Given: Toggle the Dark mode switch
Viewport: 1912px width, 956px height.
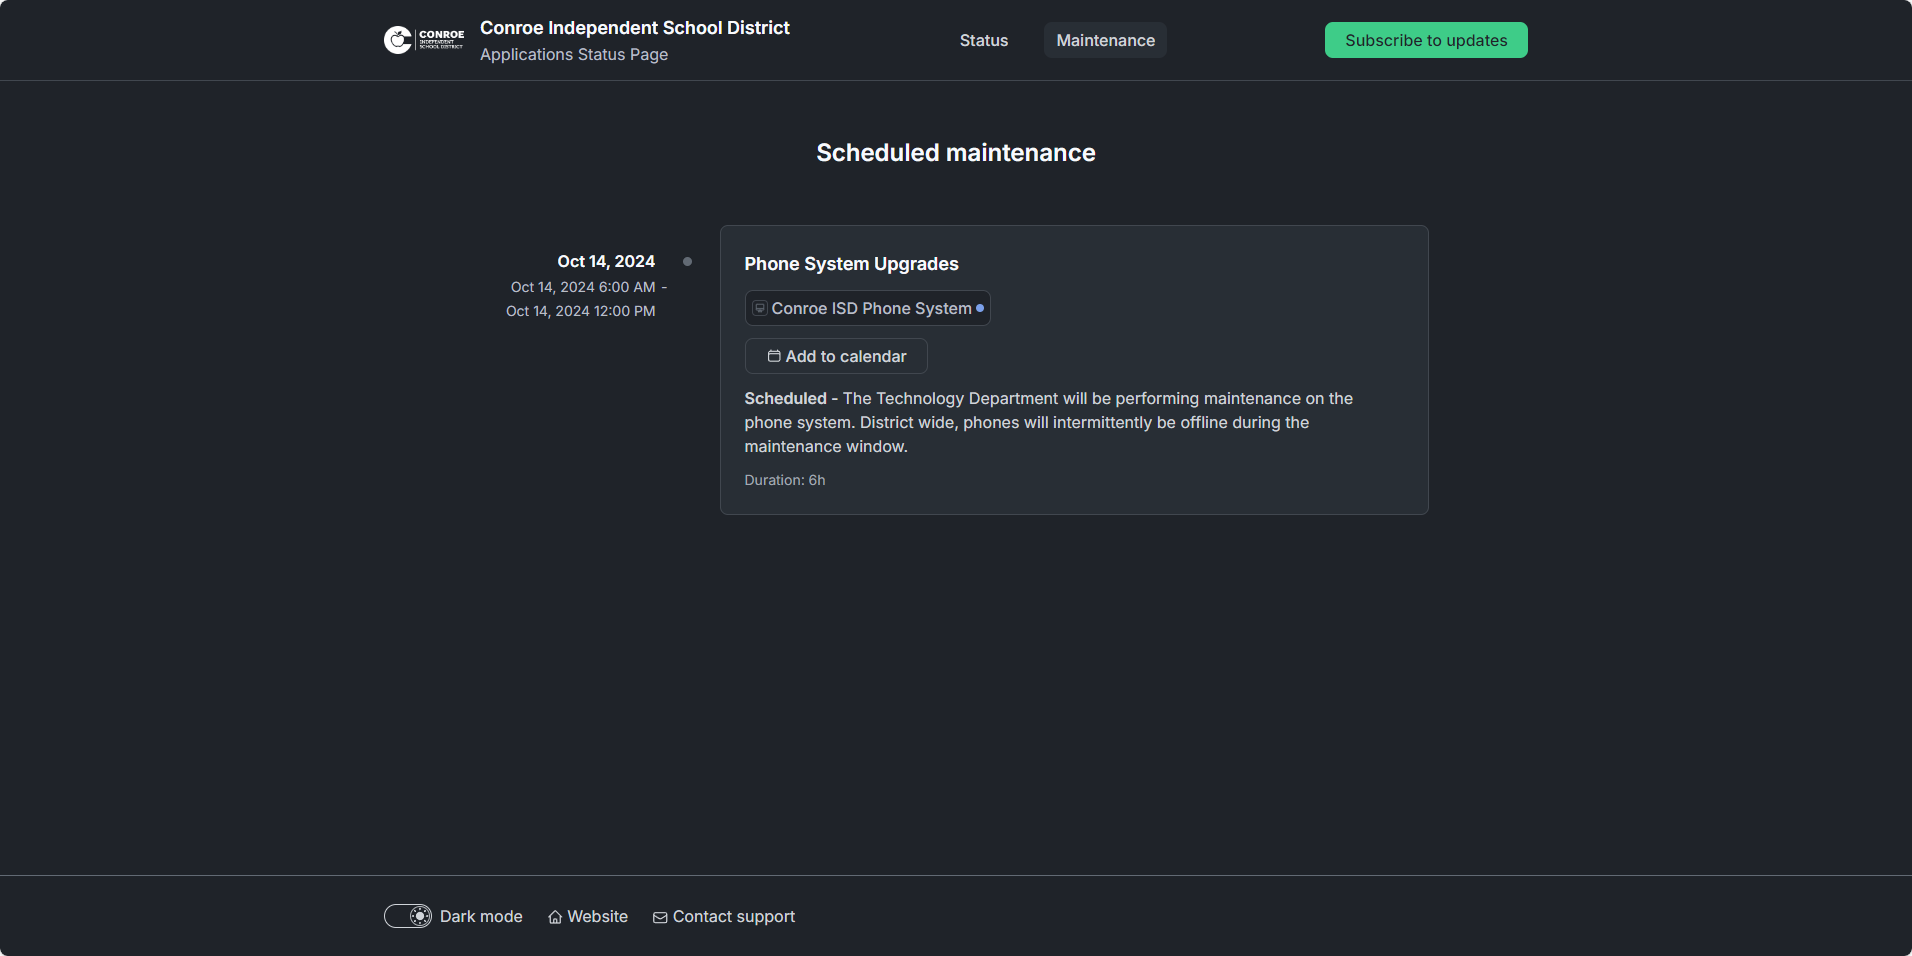Looking at the screenshot, I should pyautogui.click(x=408, y=916).
